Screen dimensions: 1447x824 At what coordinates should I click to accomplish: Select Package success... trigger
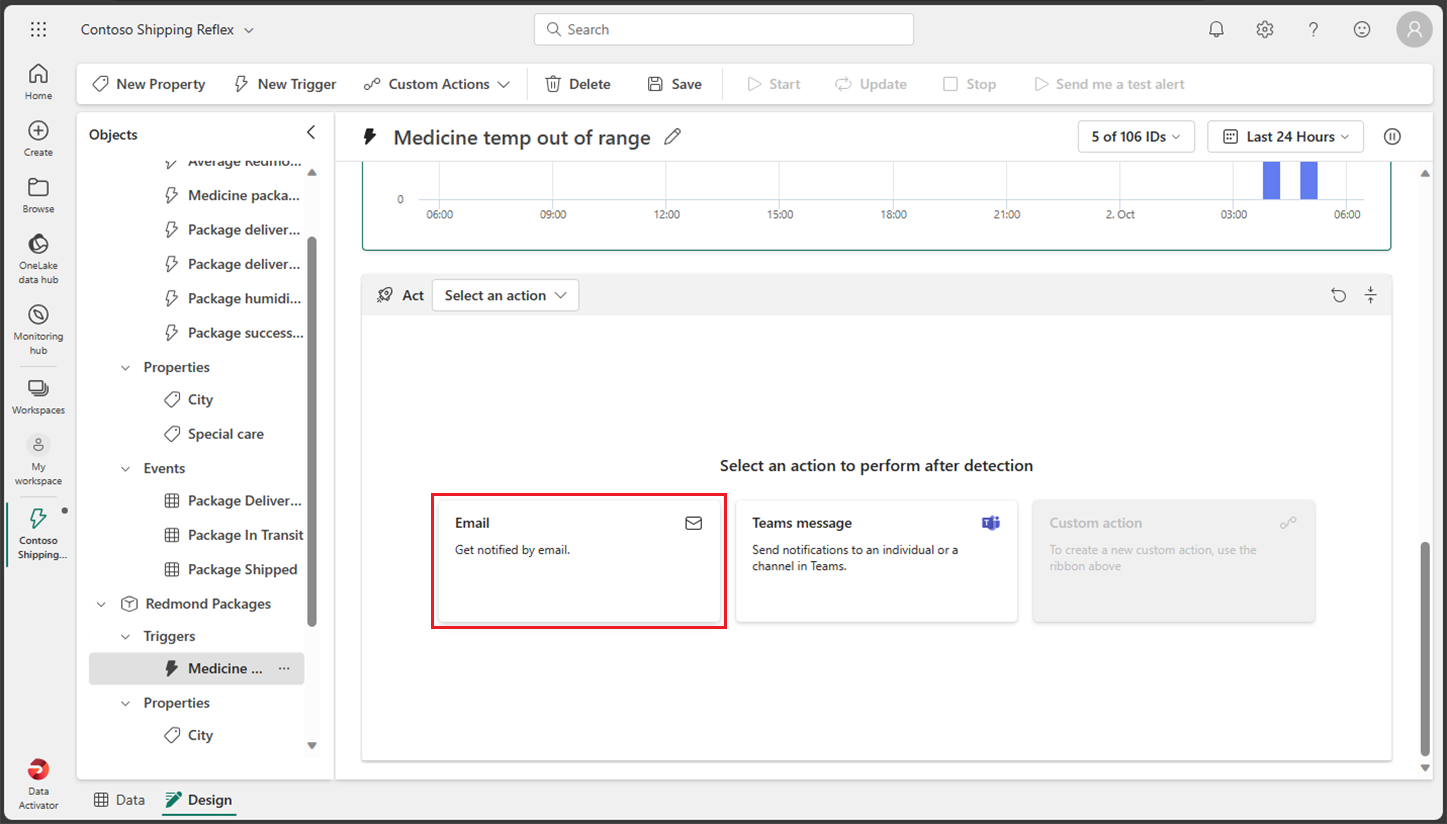(232, 333)
